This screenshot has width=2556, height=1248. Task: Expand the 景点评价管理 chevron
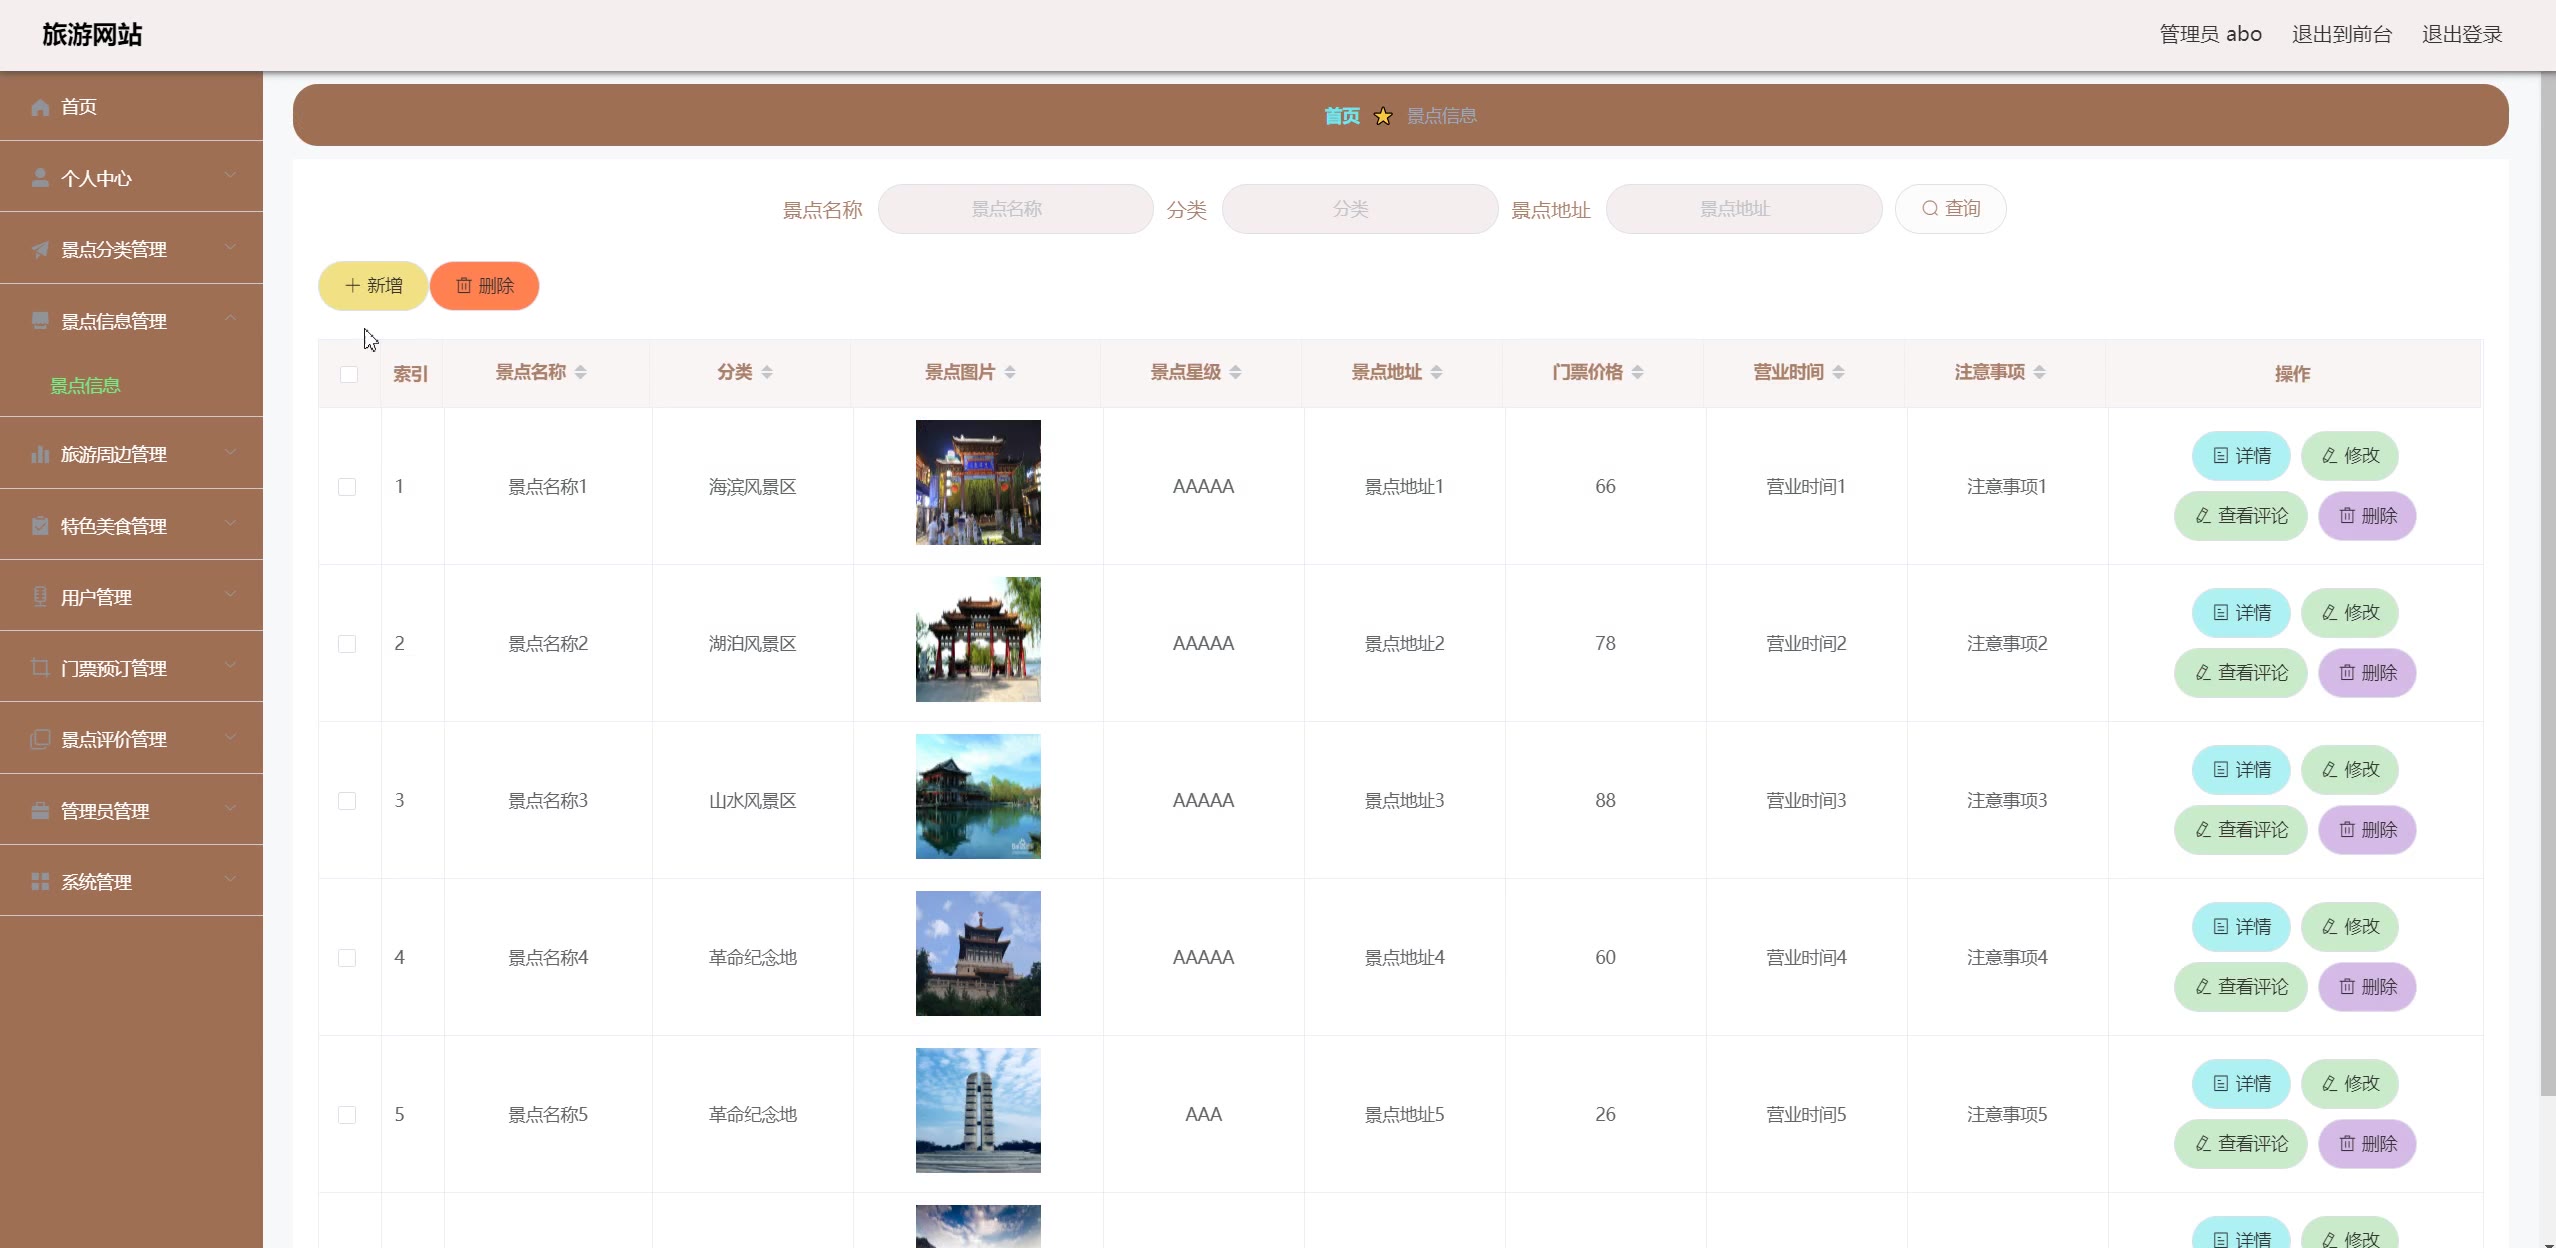231,736
